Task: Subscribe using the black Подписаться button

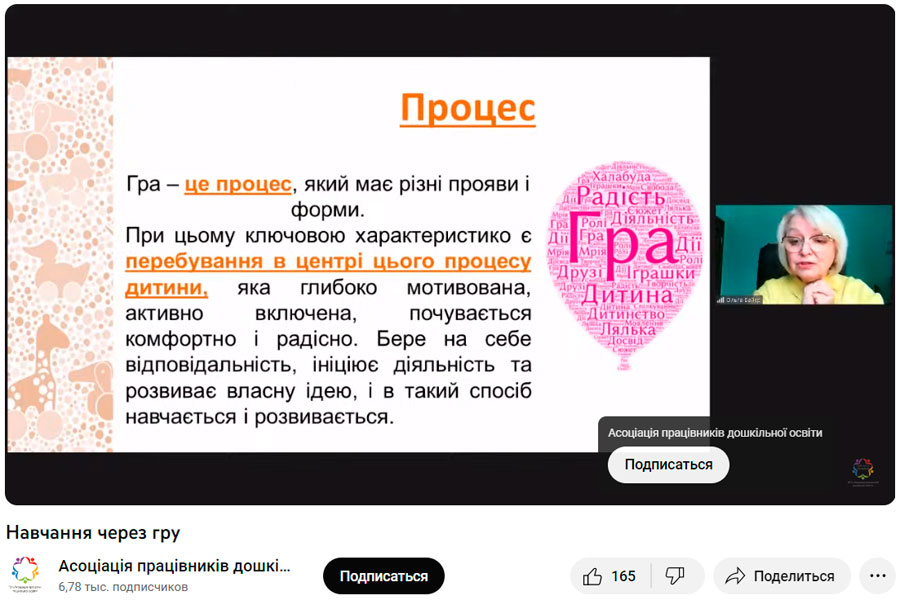Action: [x=383, y=576]
